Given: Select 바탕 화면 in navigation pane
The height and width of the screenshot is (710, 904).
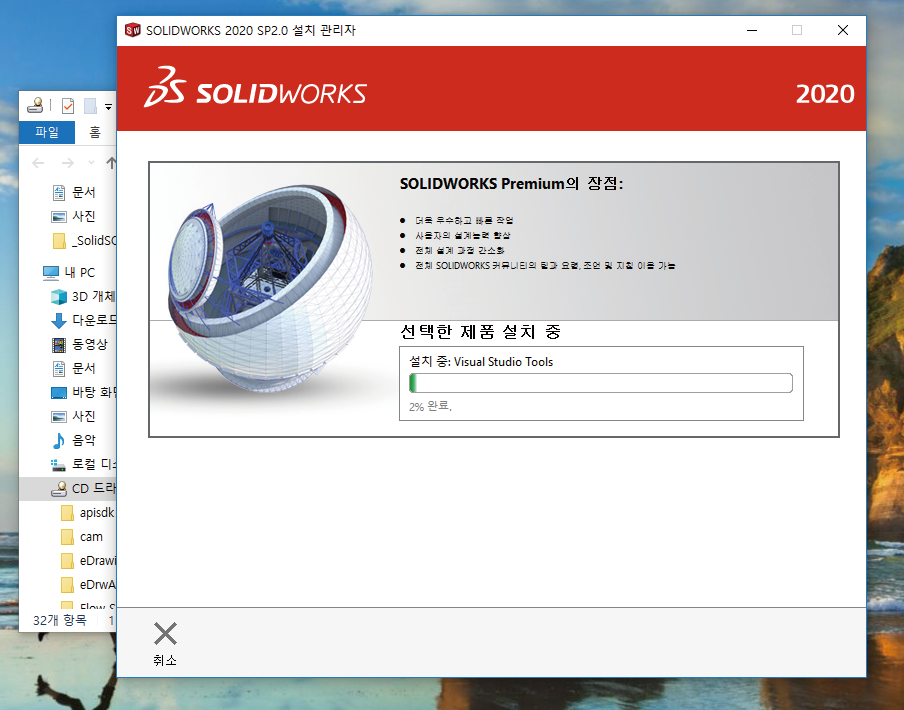Looking at the screenshot, I should (x=83, y=393).
